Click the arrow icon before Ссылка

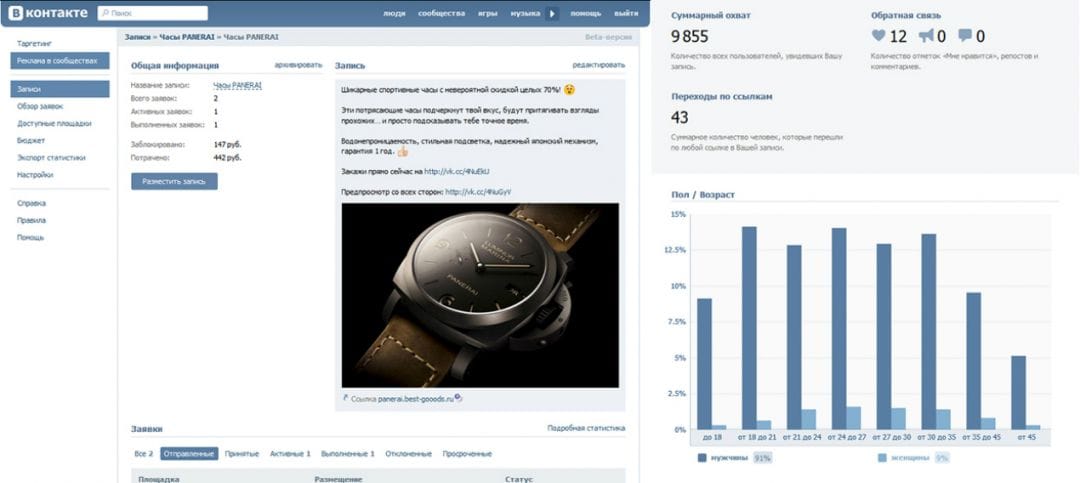click(x=345, y=398)
